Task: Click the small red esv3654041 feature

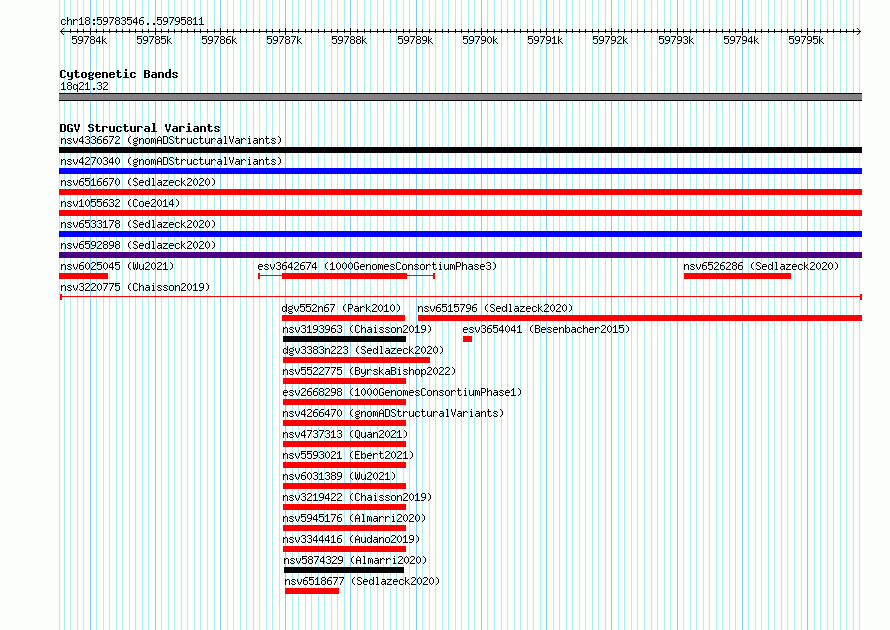Action: [x=467, y=339]
